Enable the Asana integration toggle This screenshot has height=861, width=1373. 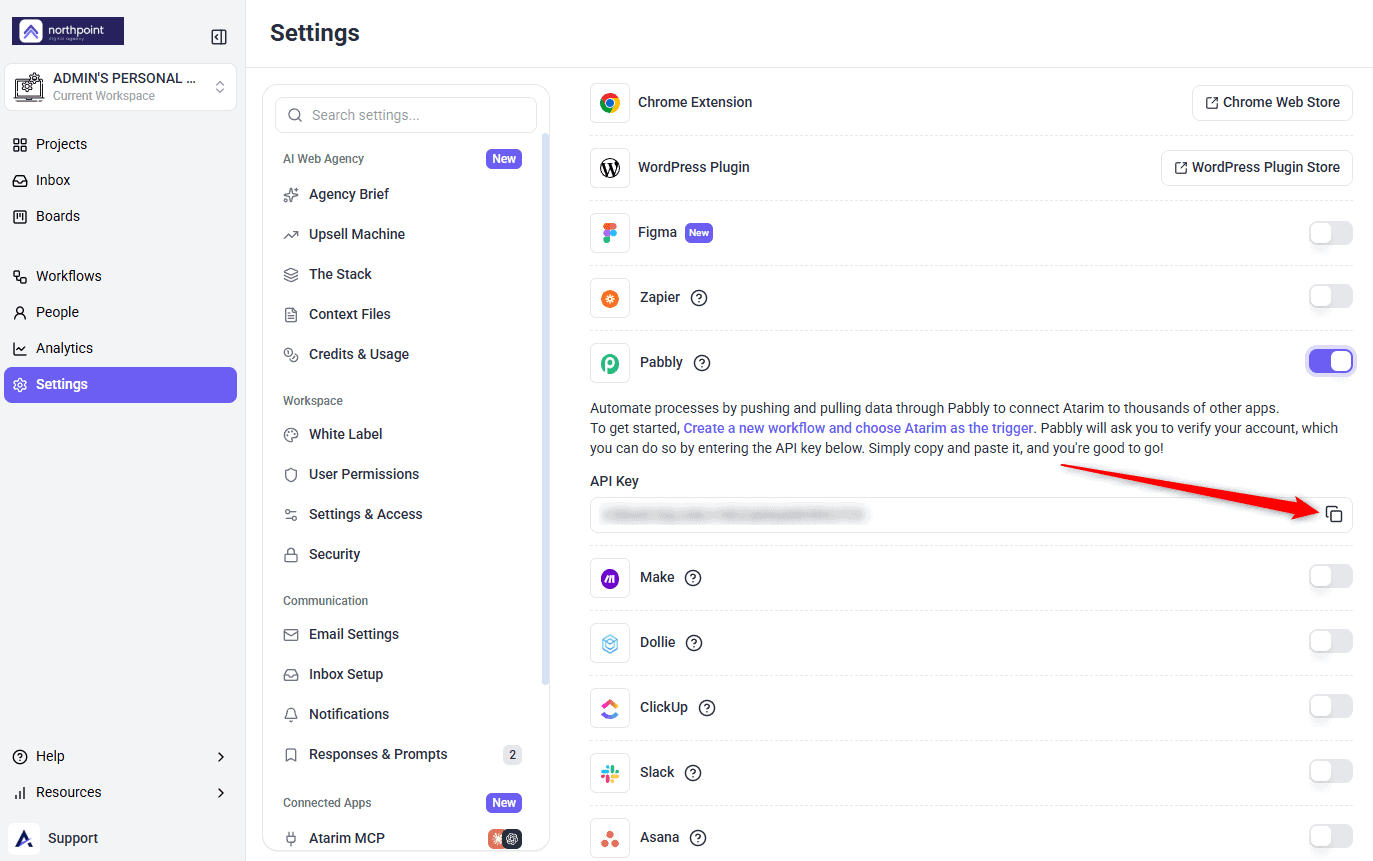(x=1331, y=836)
